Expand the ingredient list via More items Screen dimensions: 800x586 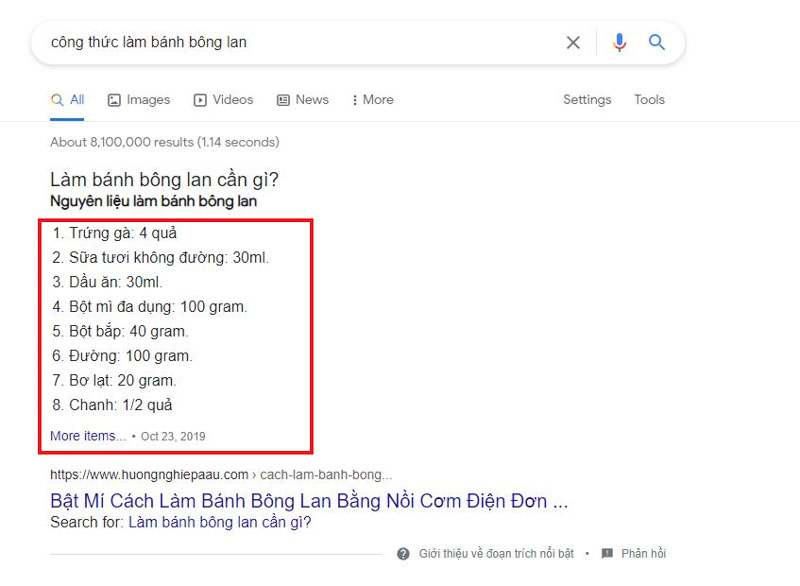click(87, 436)
